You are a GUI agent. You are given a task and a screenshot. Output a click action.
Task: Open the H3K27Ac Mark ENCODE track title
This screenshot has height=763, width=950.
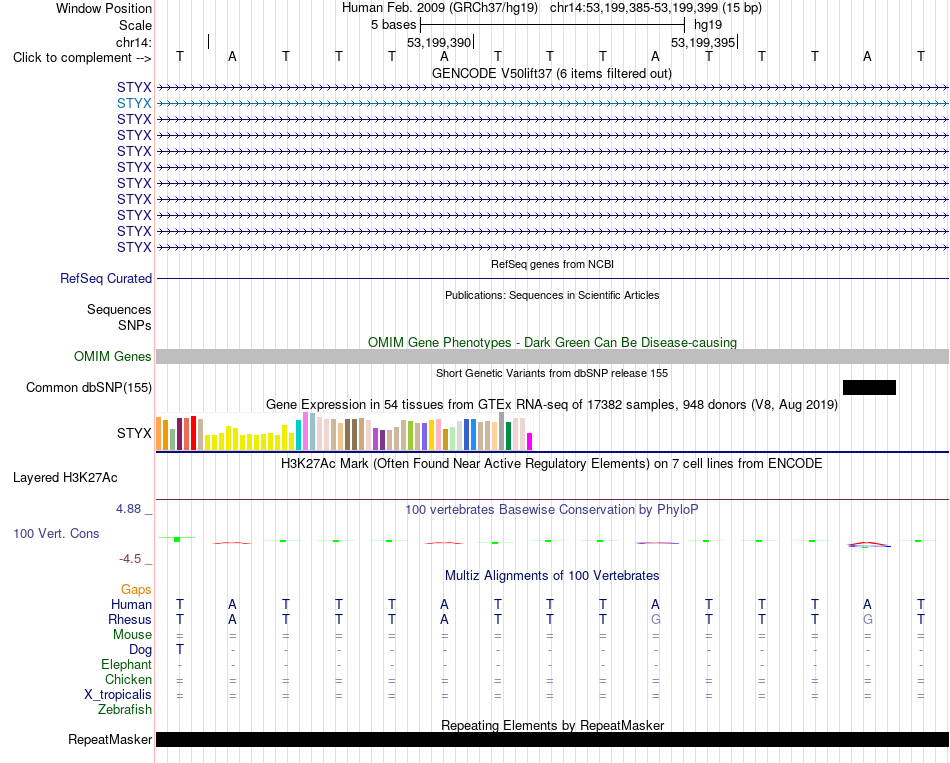pos(552,464)
